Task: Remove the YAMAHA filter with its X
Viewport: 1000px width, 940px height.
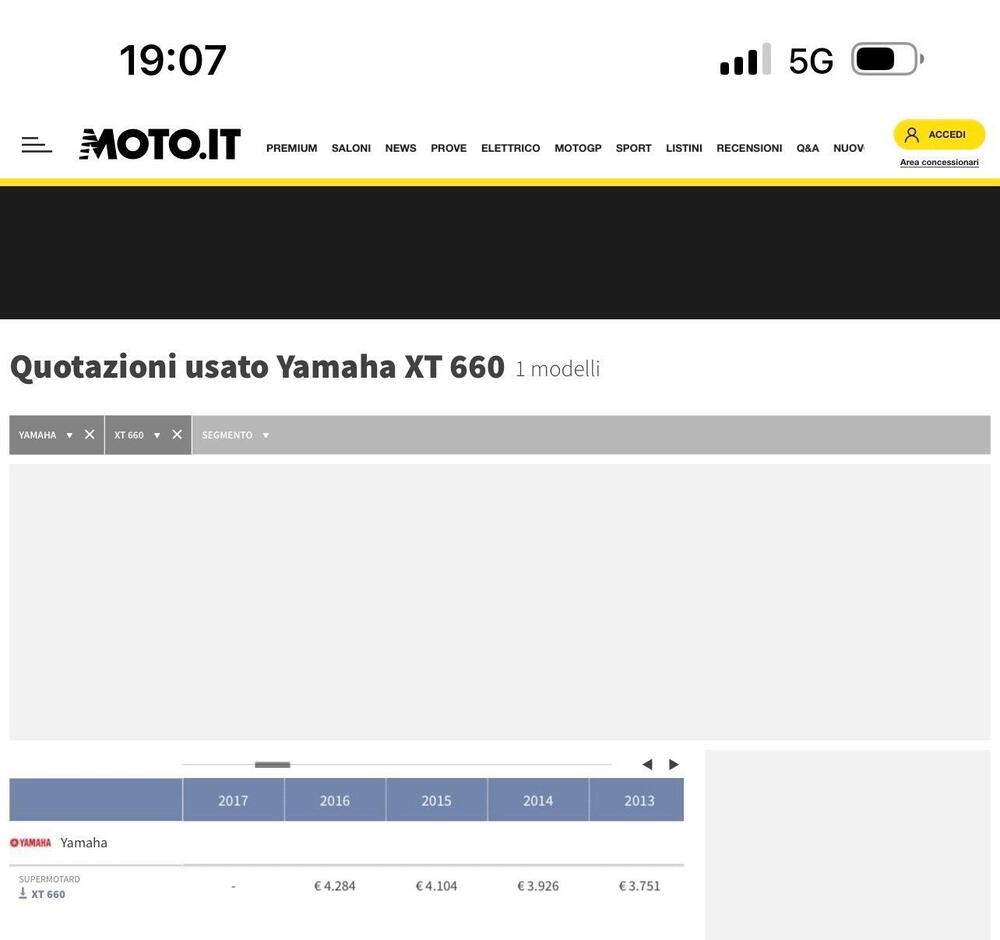Action: (88, 434)
